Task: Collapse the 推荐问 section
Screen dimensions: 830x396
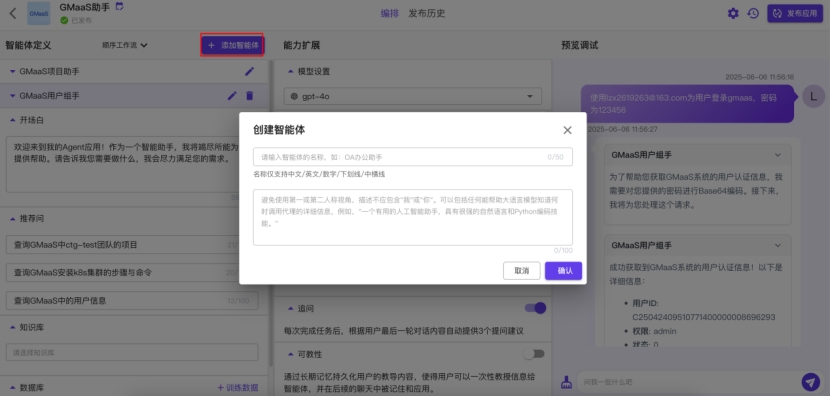Action: pyautogui.click(x=13, y=218)
